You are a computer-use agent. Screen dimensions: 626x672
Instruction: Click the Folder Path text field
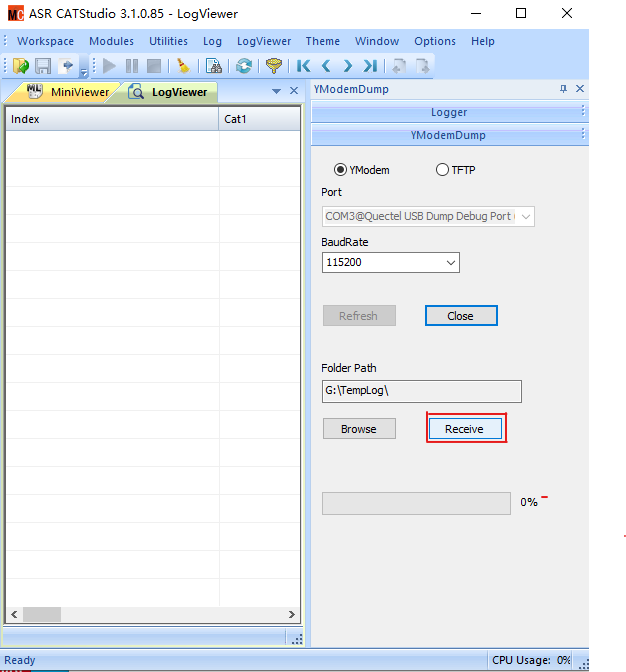[x=421, y=391]
